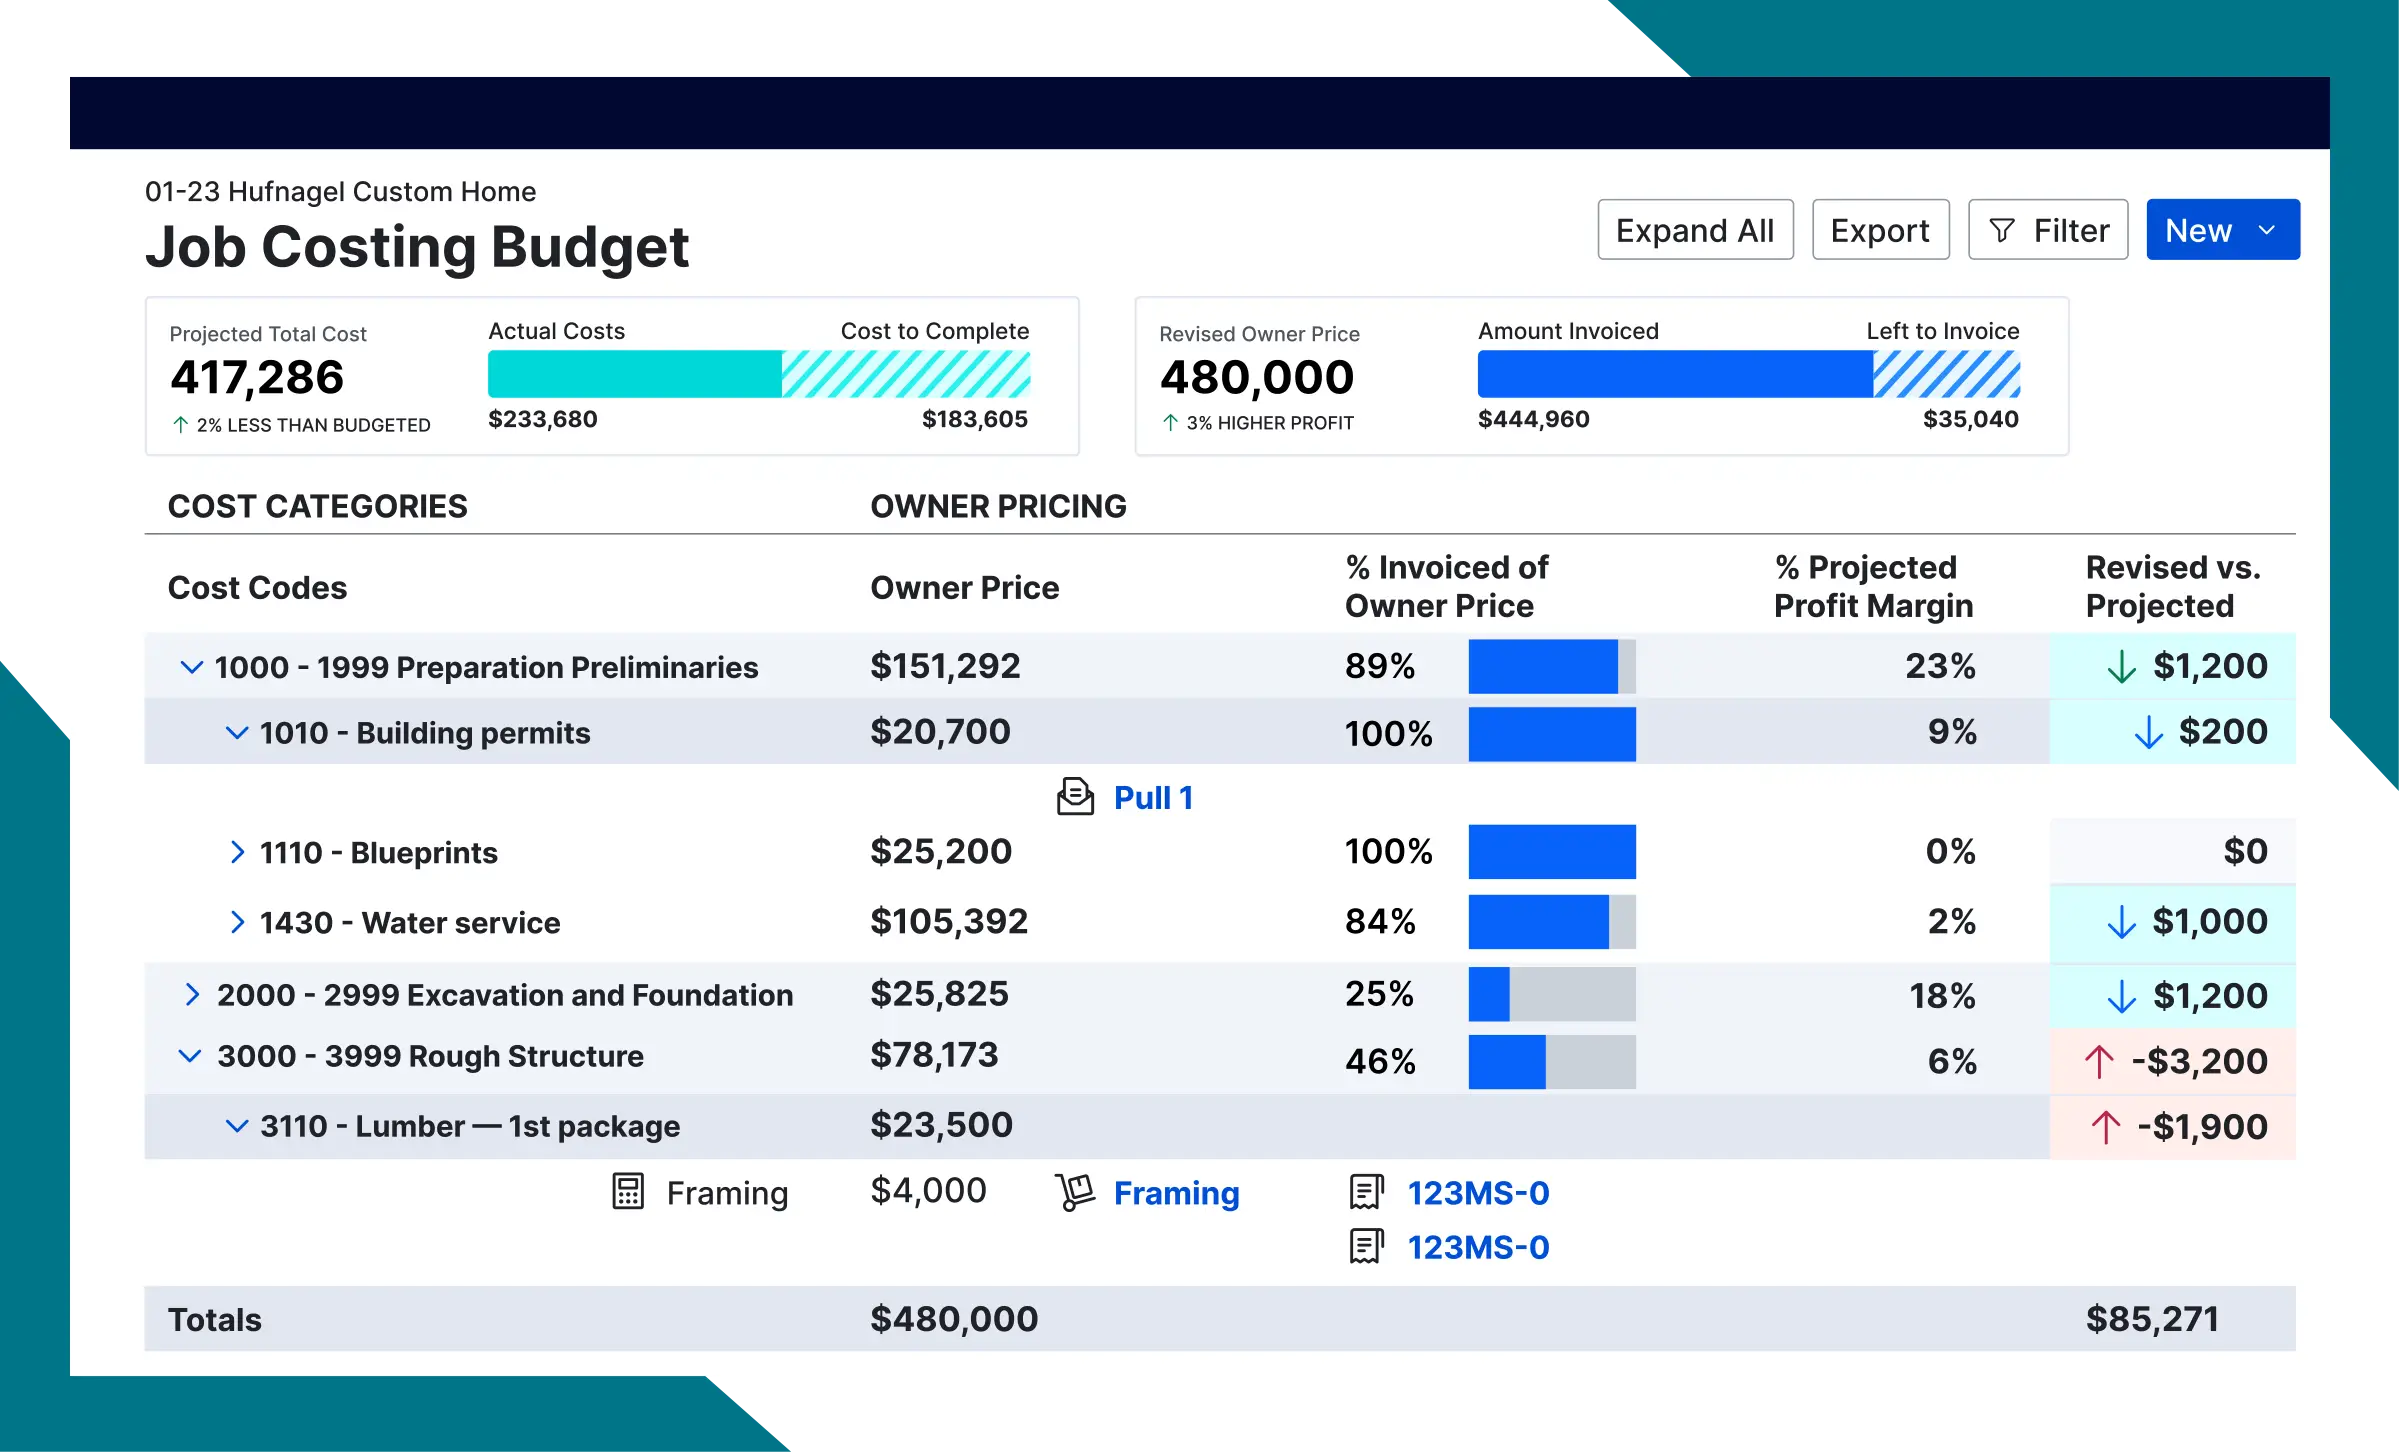Select the Totals row at the bottom
The height and width of the screenshot is (1452, 2399).
[x=213, y=1318]
